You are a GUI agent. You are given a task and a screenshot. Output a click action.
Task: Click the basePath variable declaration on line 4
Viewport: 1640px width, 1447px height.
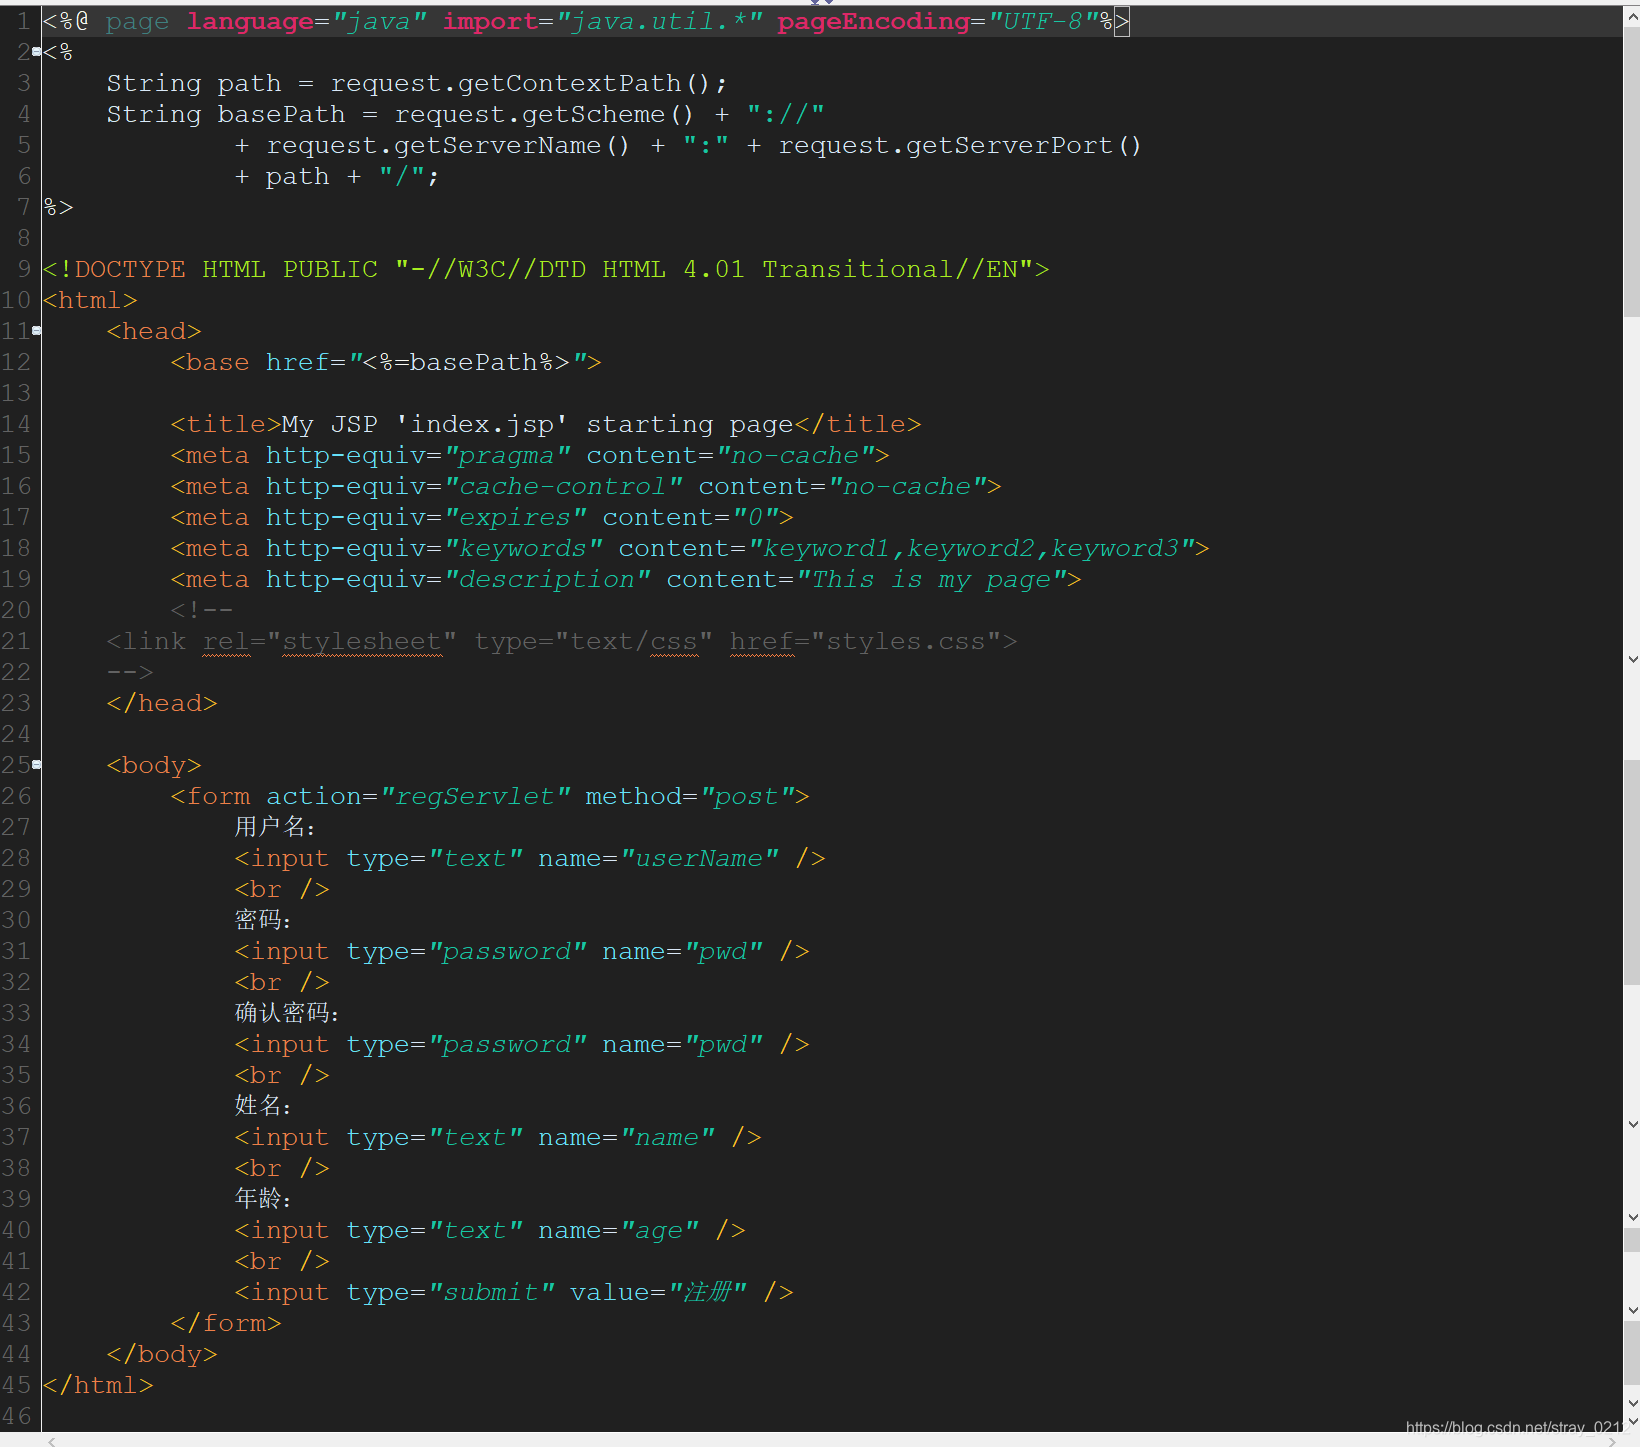[281, 114]
